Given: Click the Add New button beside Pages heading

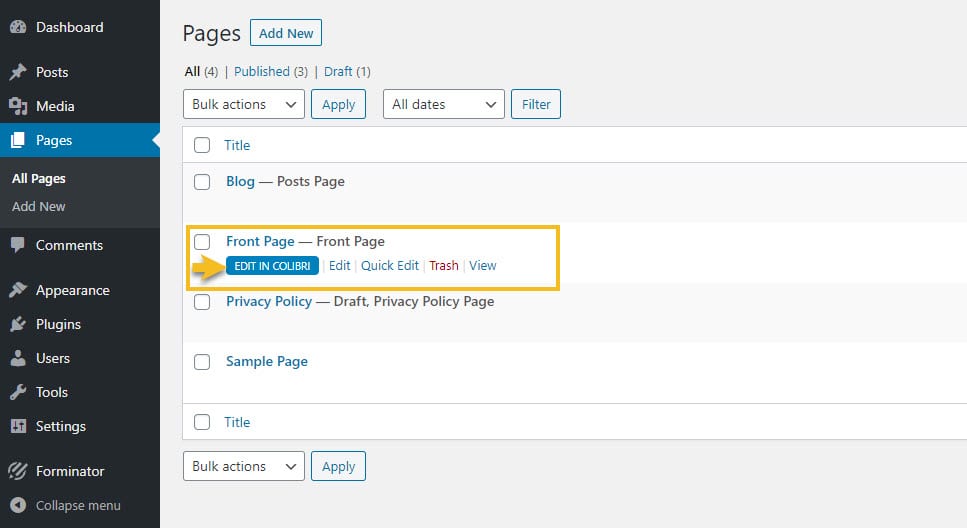Looking at the screenshot, I should [x=286, y=33].
